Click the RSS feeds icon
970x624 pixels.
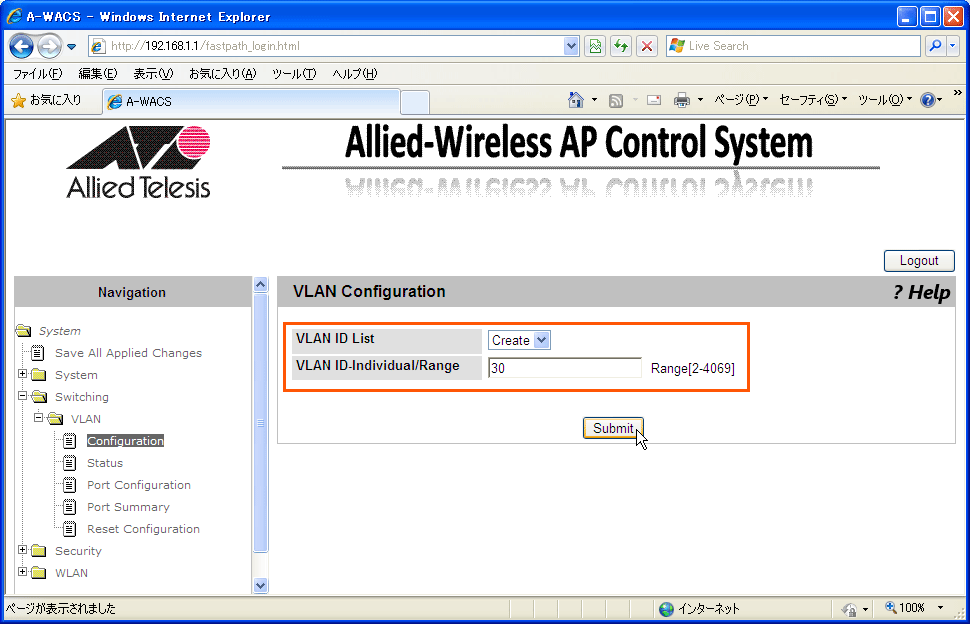coord(616,100)
